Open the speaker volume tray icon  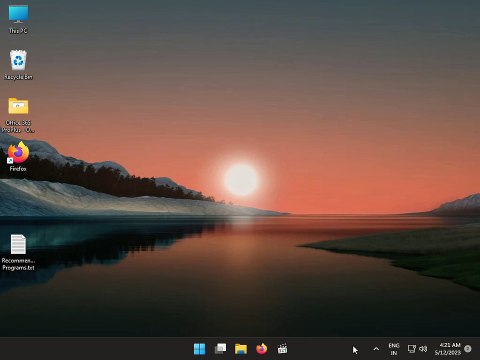pos(423,349)
